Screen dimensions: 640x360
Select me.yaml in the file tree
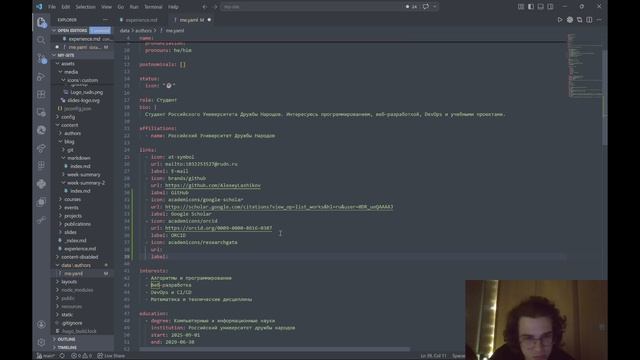(x=73, y=273)
